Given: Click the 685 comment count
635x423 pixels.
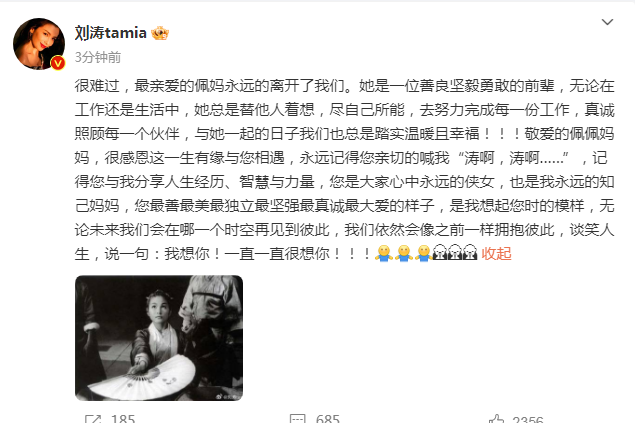Looking at the screenshot, I should [x=328, y=419].
